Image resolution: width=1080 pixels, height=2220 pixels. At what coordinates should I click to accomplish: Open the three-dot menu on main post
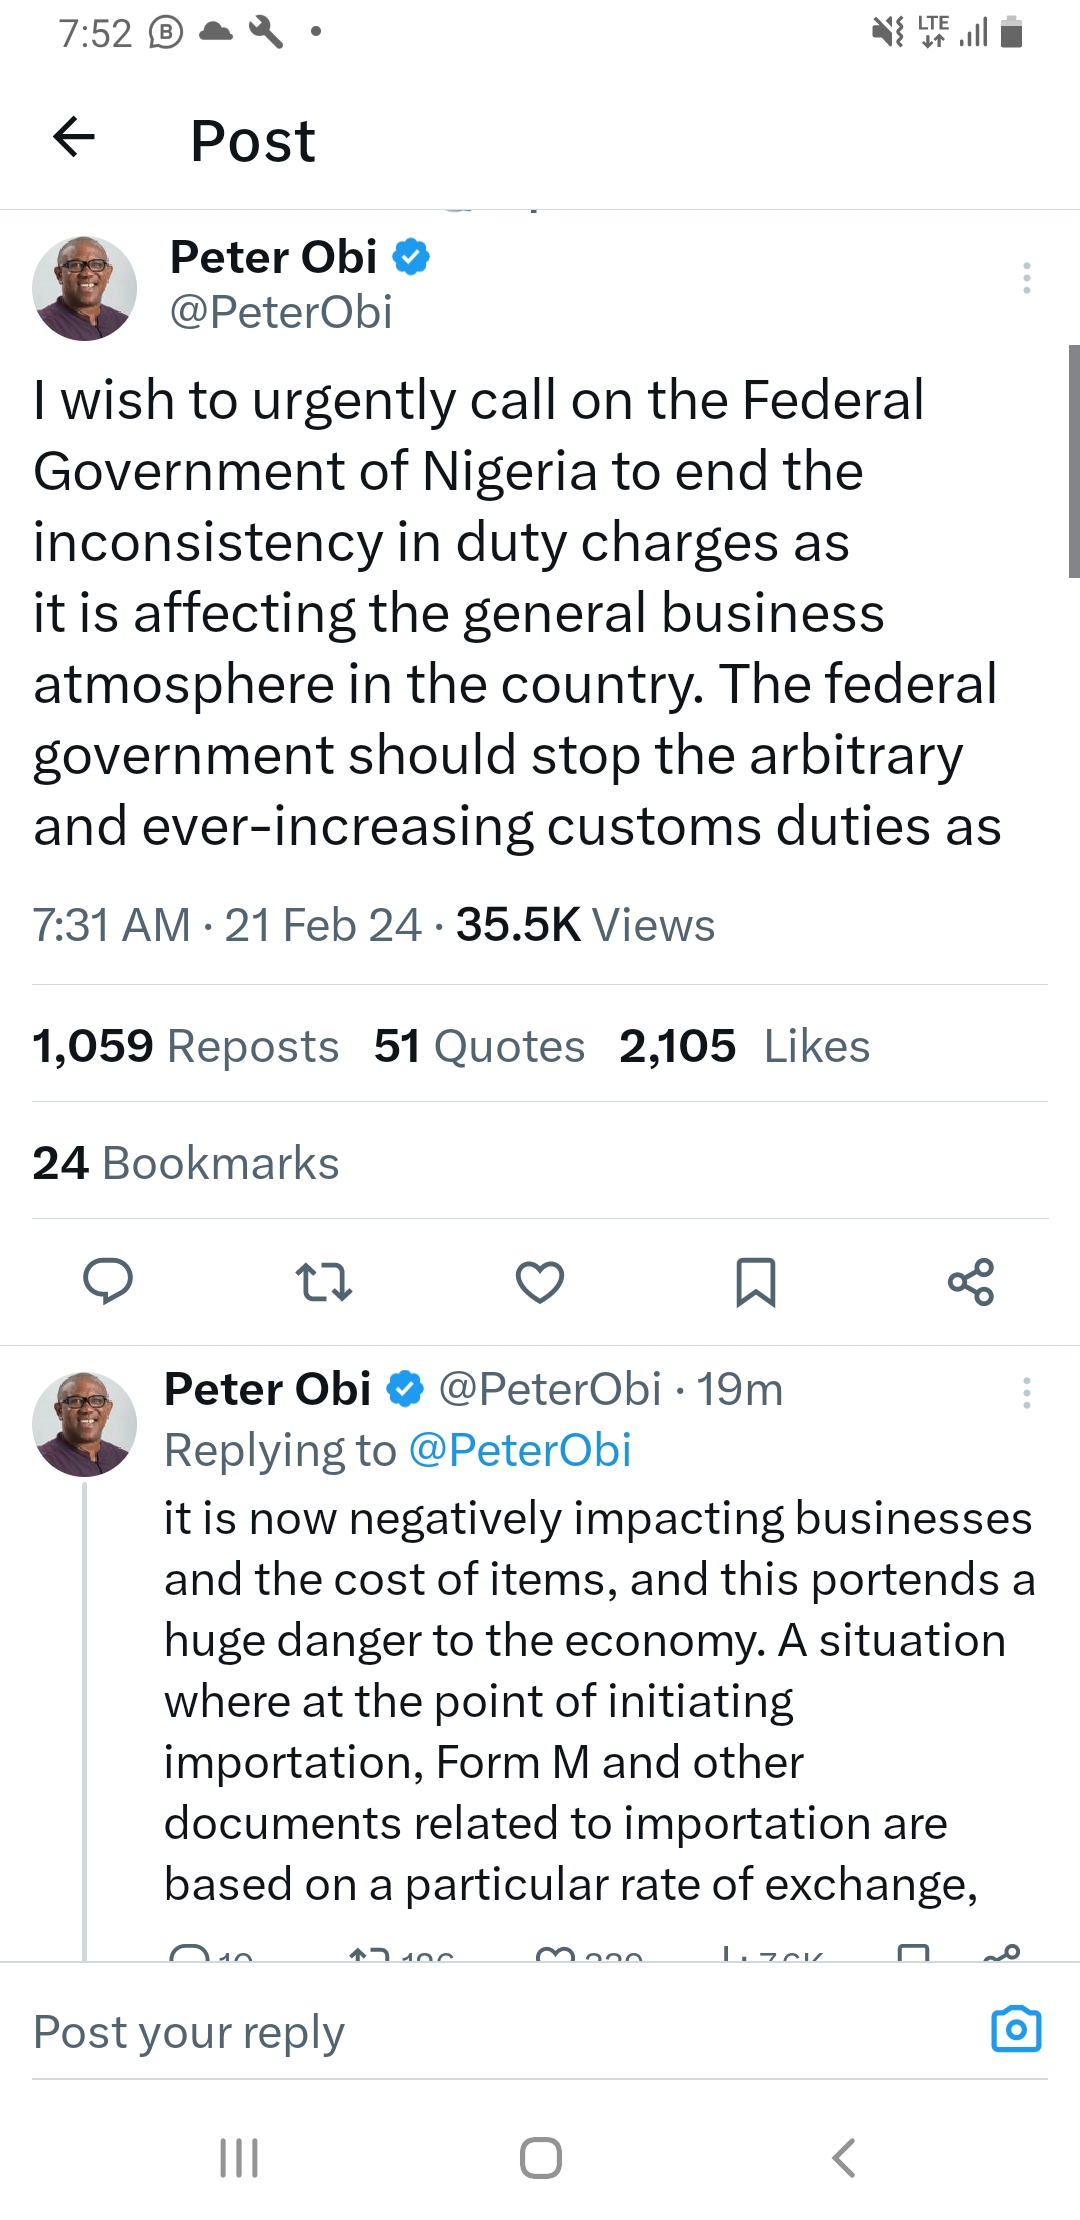point(1026,277)
